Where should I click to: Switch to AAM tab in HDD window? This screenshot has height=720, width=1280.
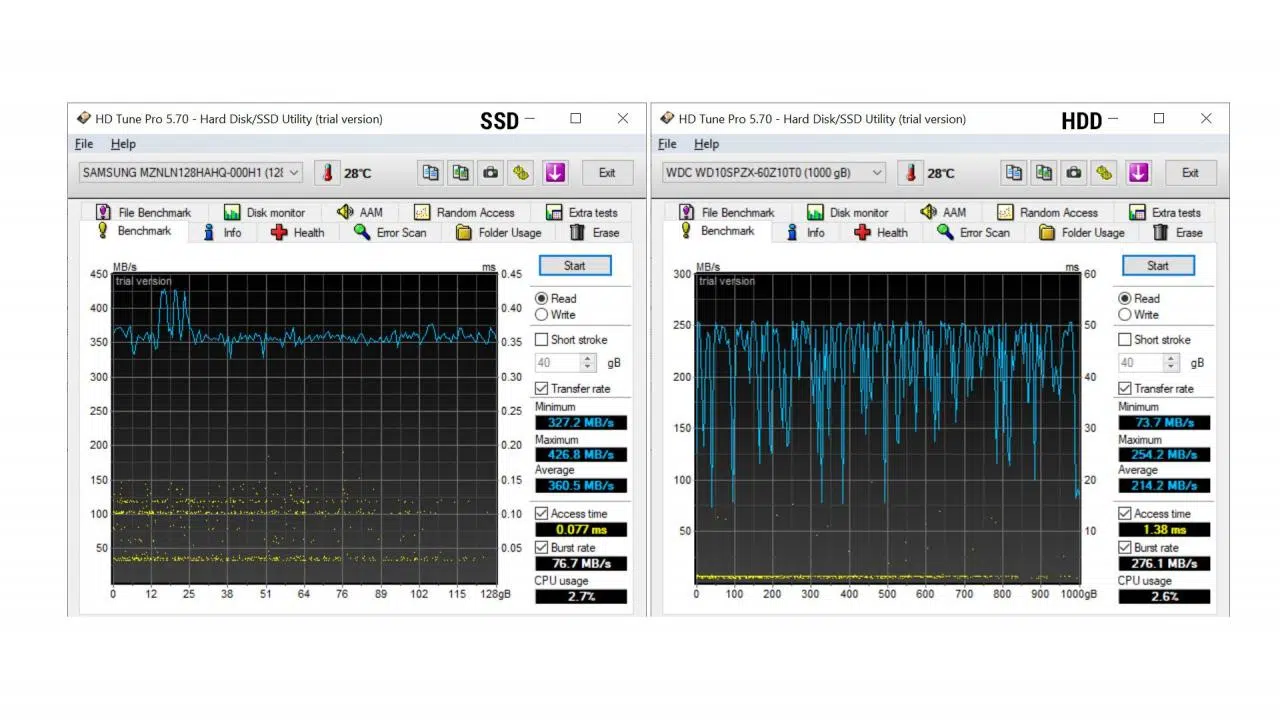point(943,212)
